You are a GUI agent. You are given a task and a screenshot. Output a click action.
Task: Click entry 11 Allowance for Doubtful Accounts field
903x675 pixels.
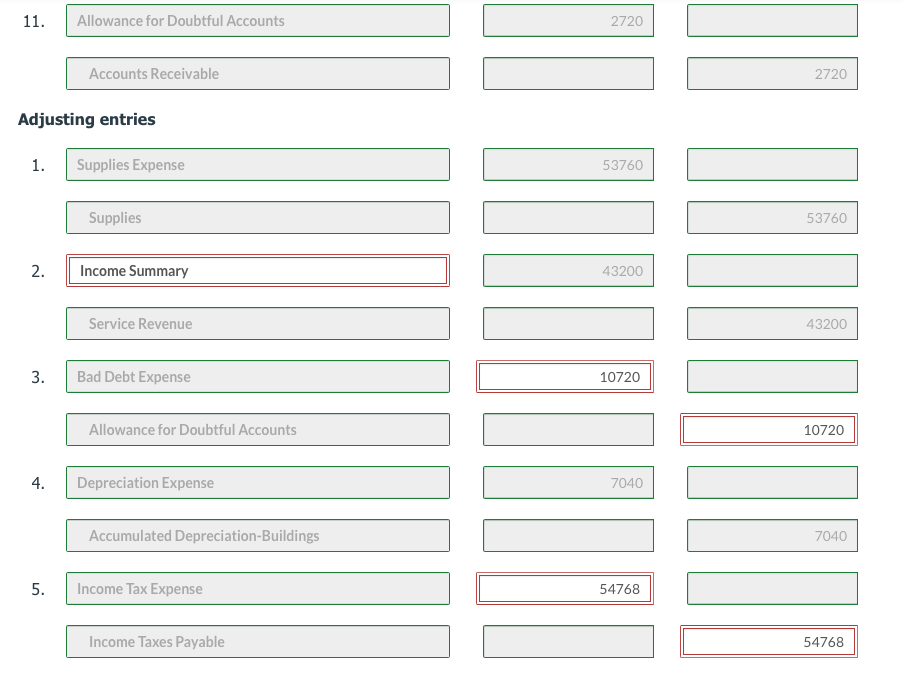click(258, 21)
